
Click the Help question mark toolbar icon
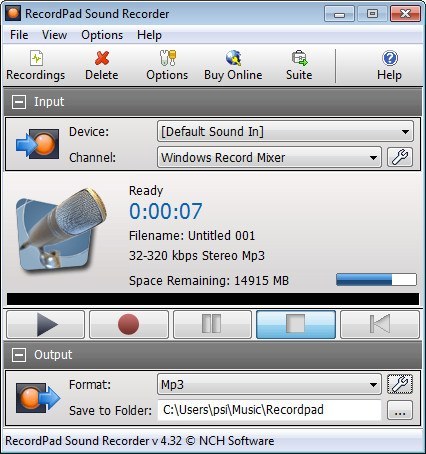[390, 58]
